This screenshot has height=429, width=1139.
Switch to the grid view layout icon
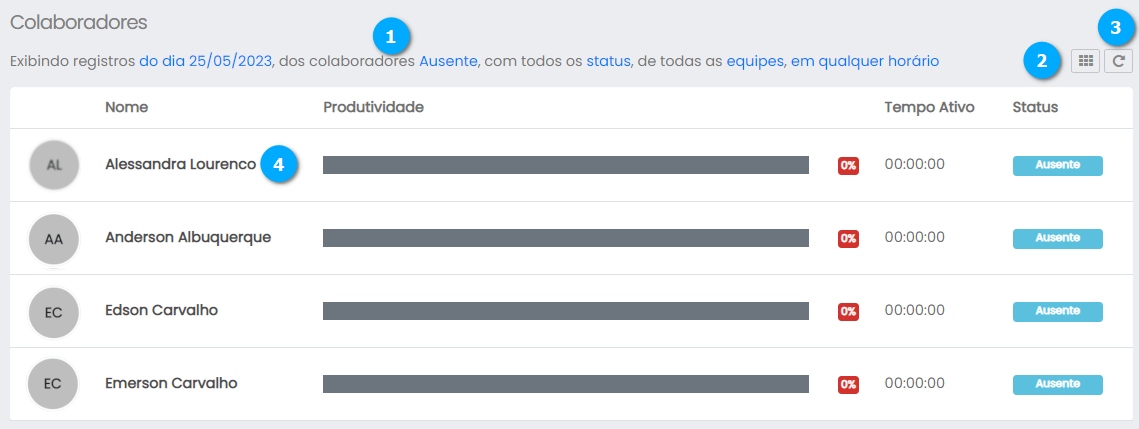click(1085, 61)
